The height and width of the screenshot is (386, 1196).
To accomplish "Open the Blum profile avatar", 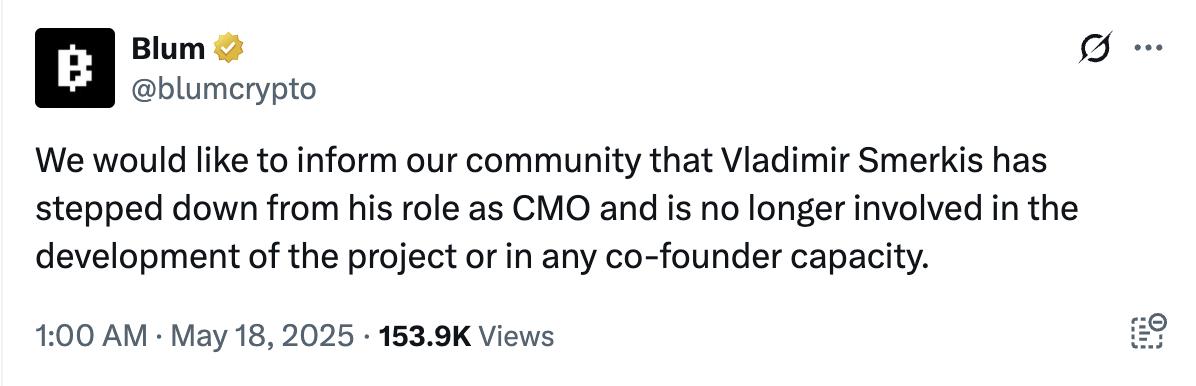I will pyautogui.click(x=75, y=68).
